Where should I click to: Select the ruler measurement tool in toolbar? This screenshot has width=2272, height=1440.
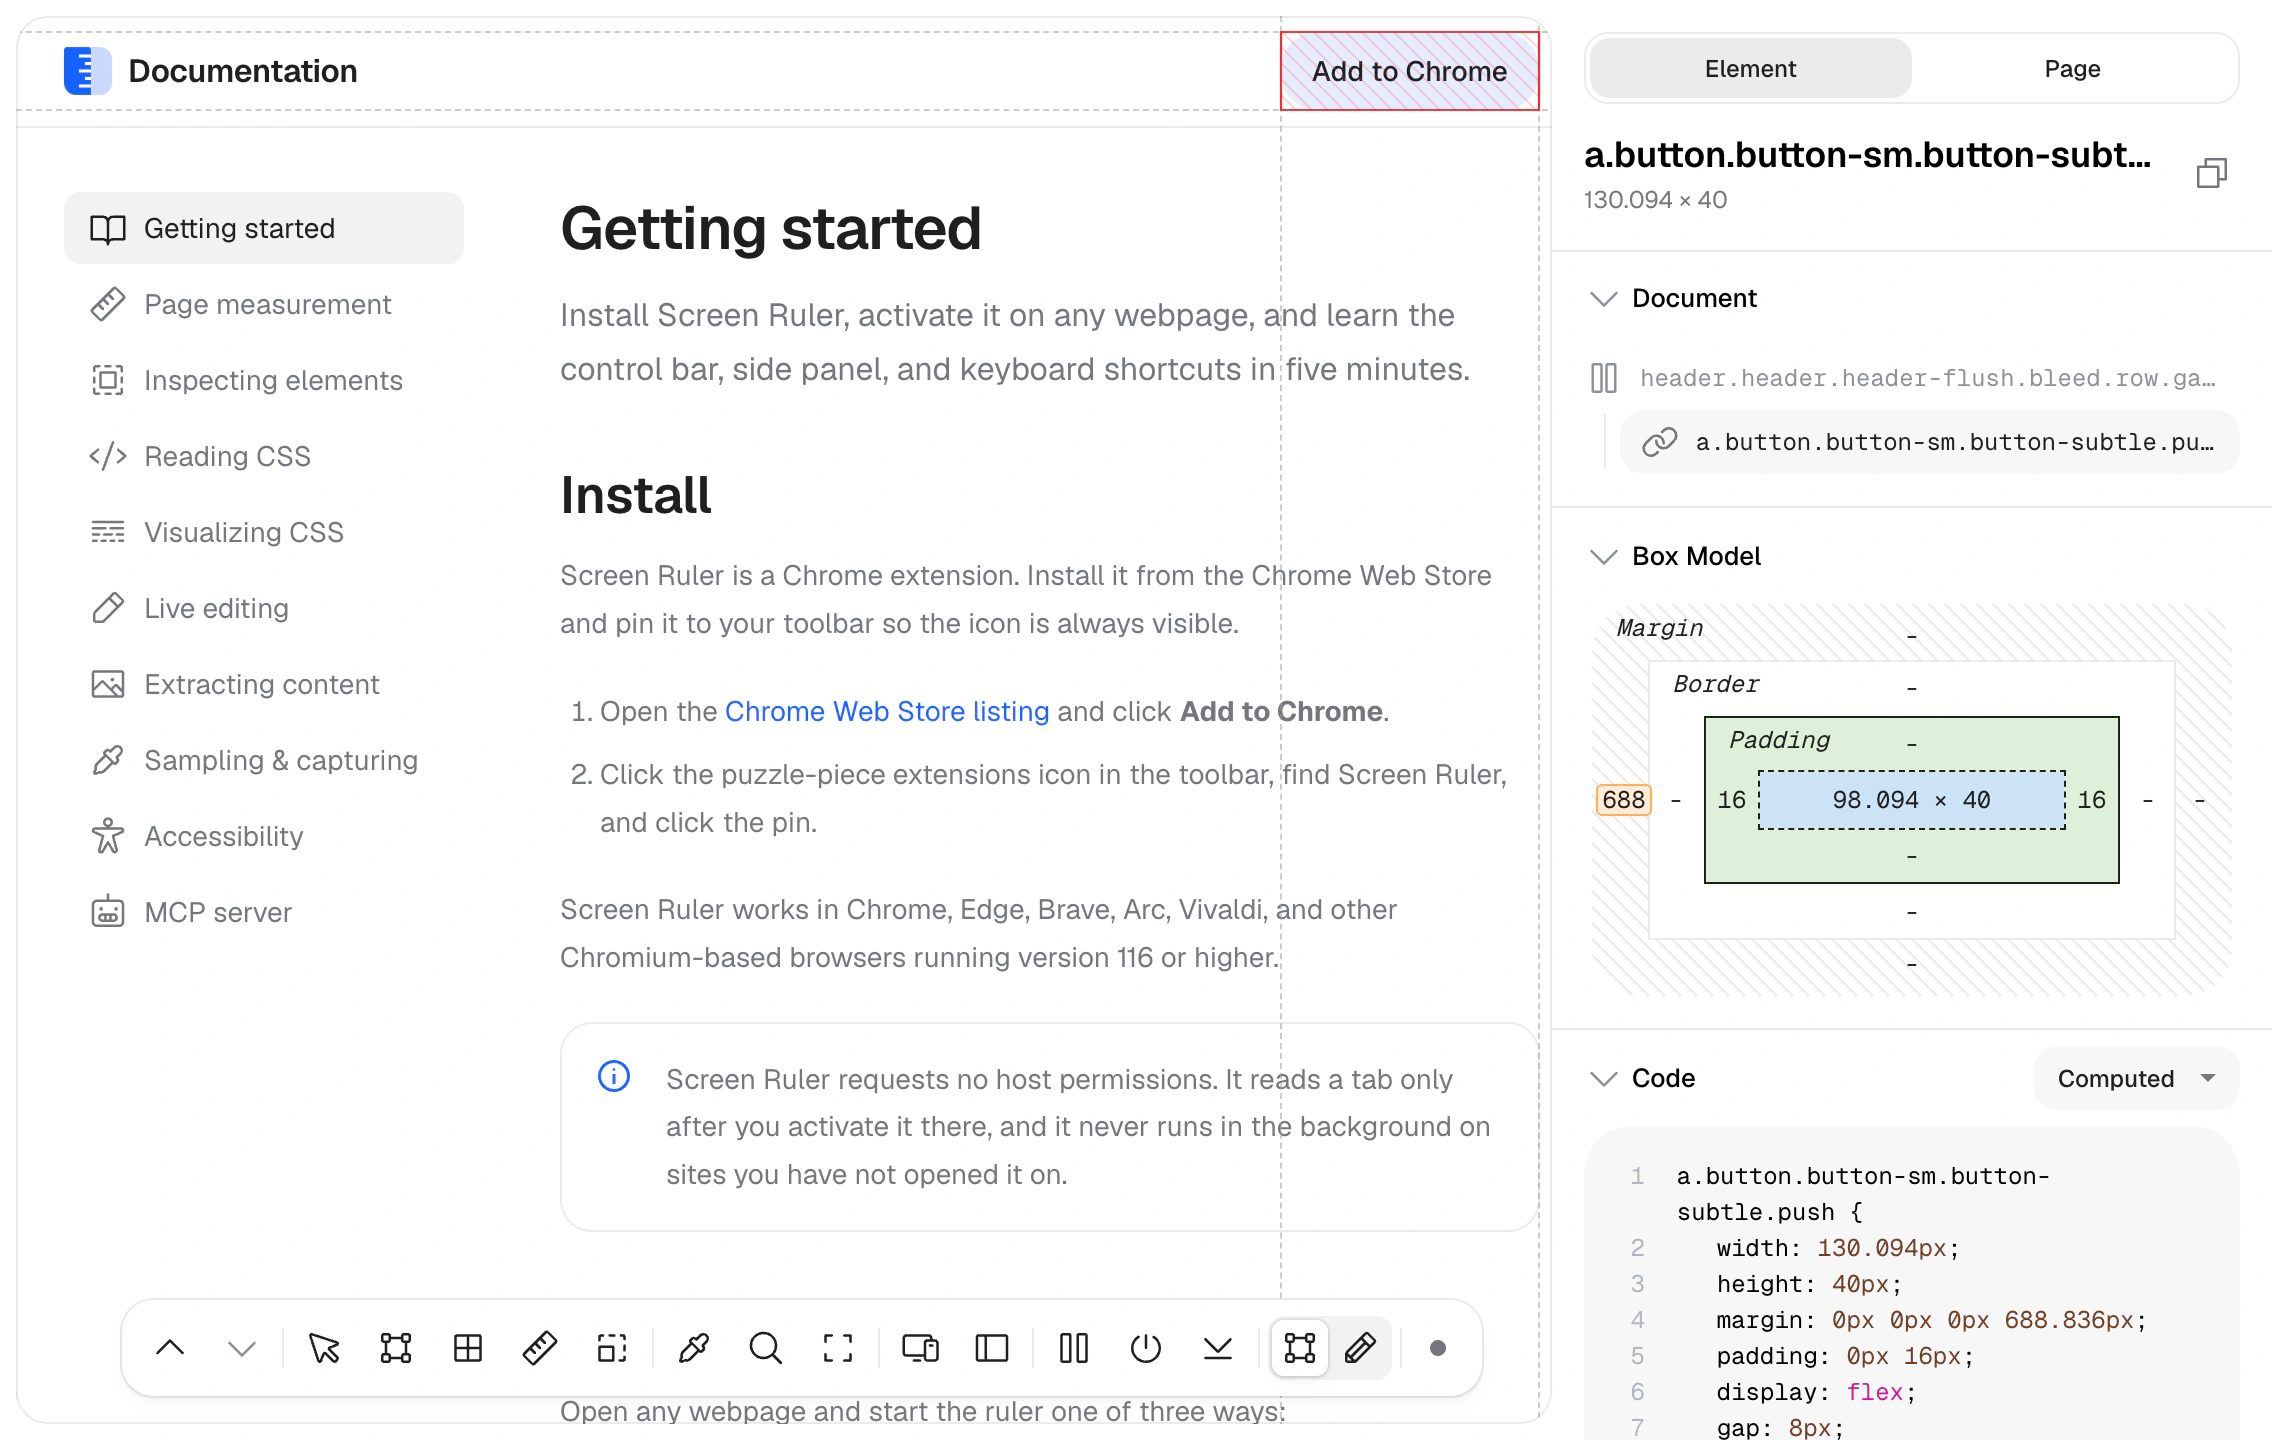point(540,1348)
